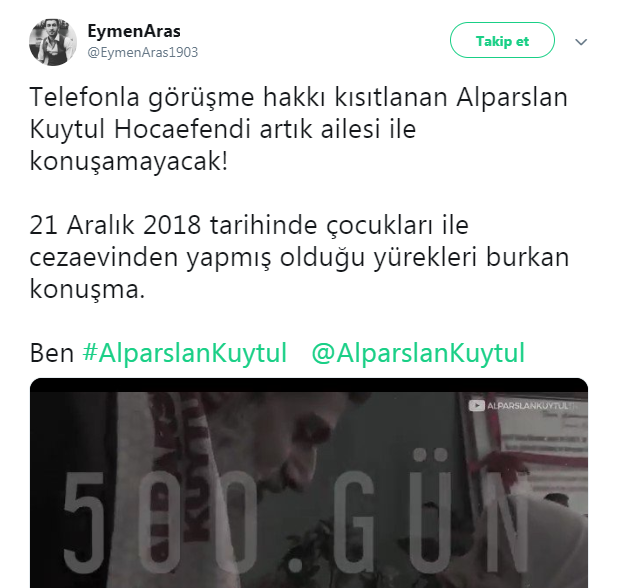Image resolution: width=620 pixels, height=588 pixels.
Task: Play the embedded 500. GÜN video
Action: point(309,483)
